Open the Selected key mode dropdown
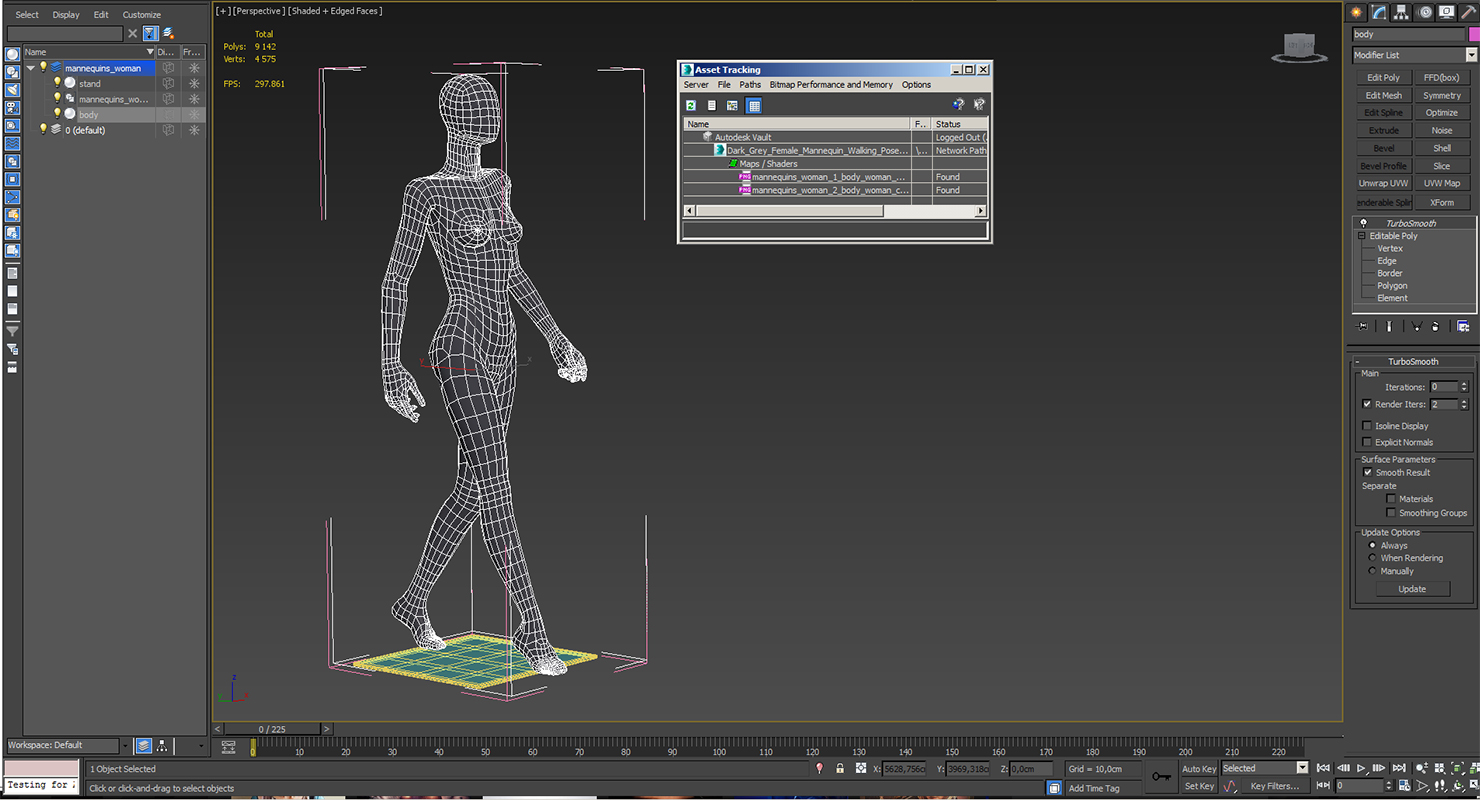The height and width of the screenshot is (800, 1480). click(1301, 768)
